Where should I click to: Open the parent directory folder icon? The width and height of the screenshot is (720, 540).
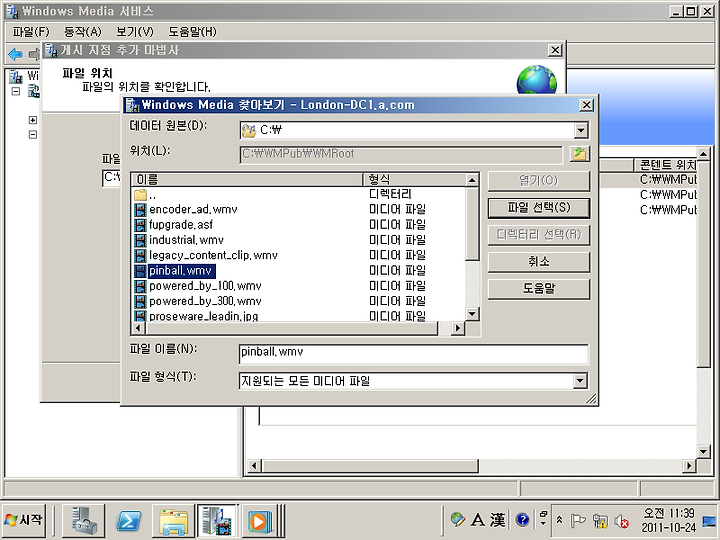click(x=140, y=195)
